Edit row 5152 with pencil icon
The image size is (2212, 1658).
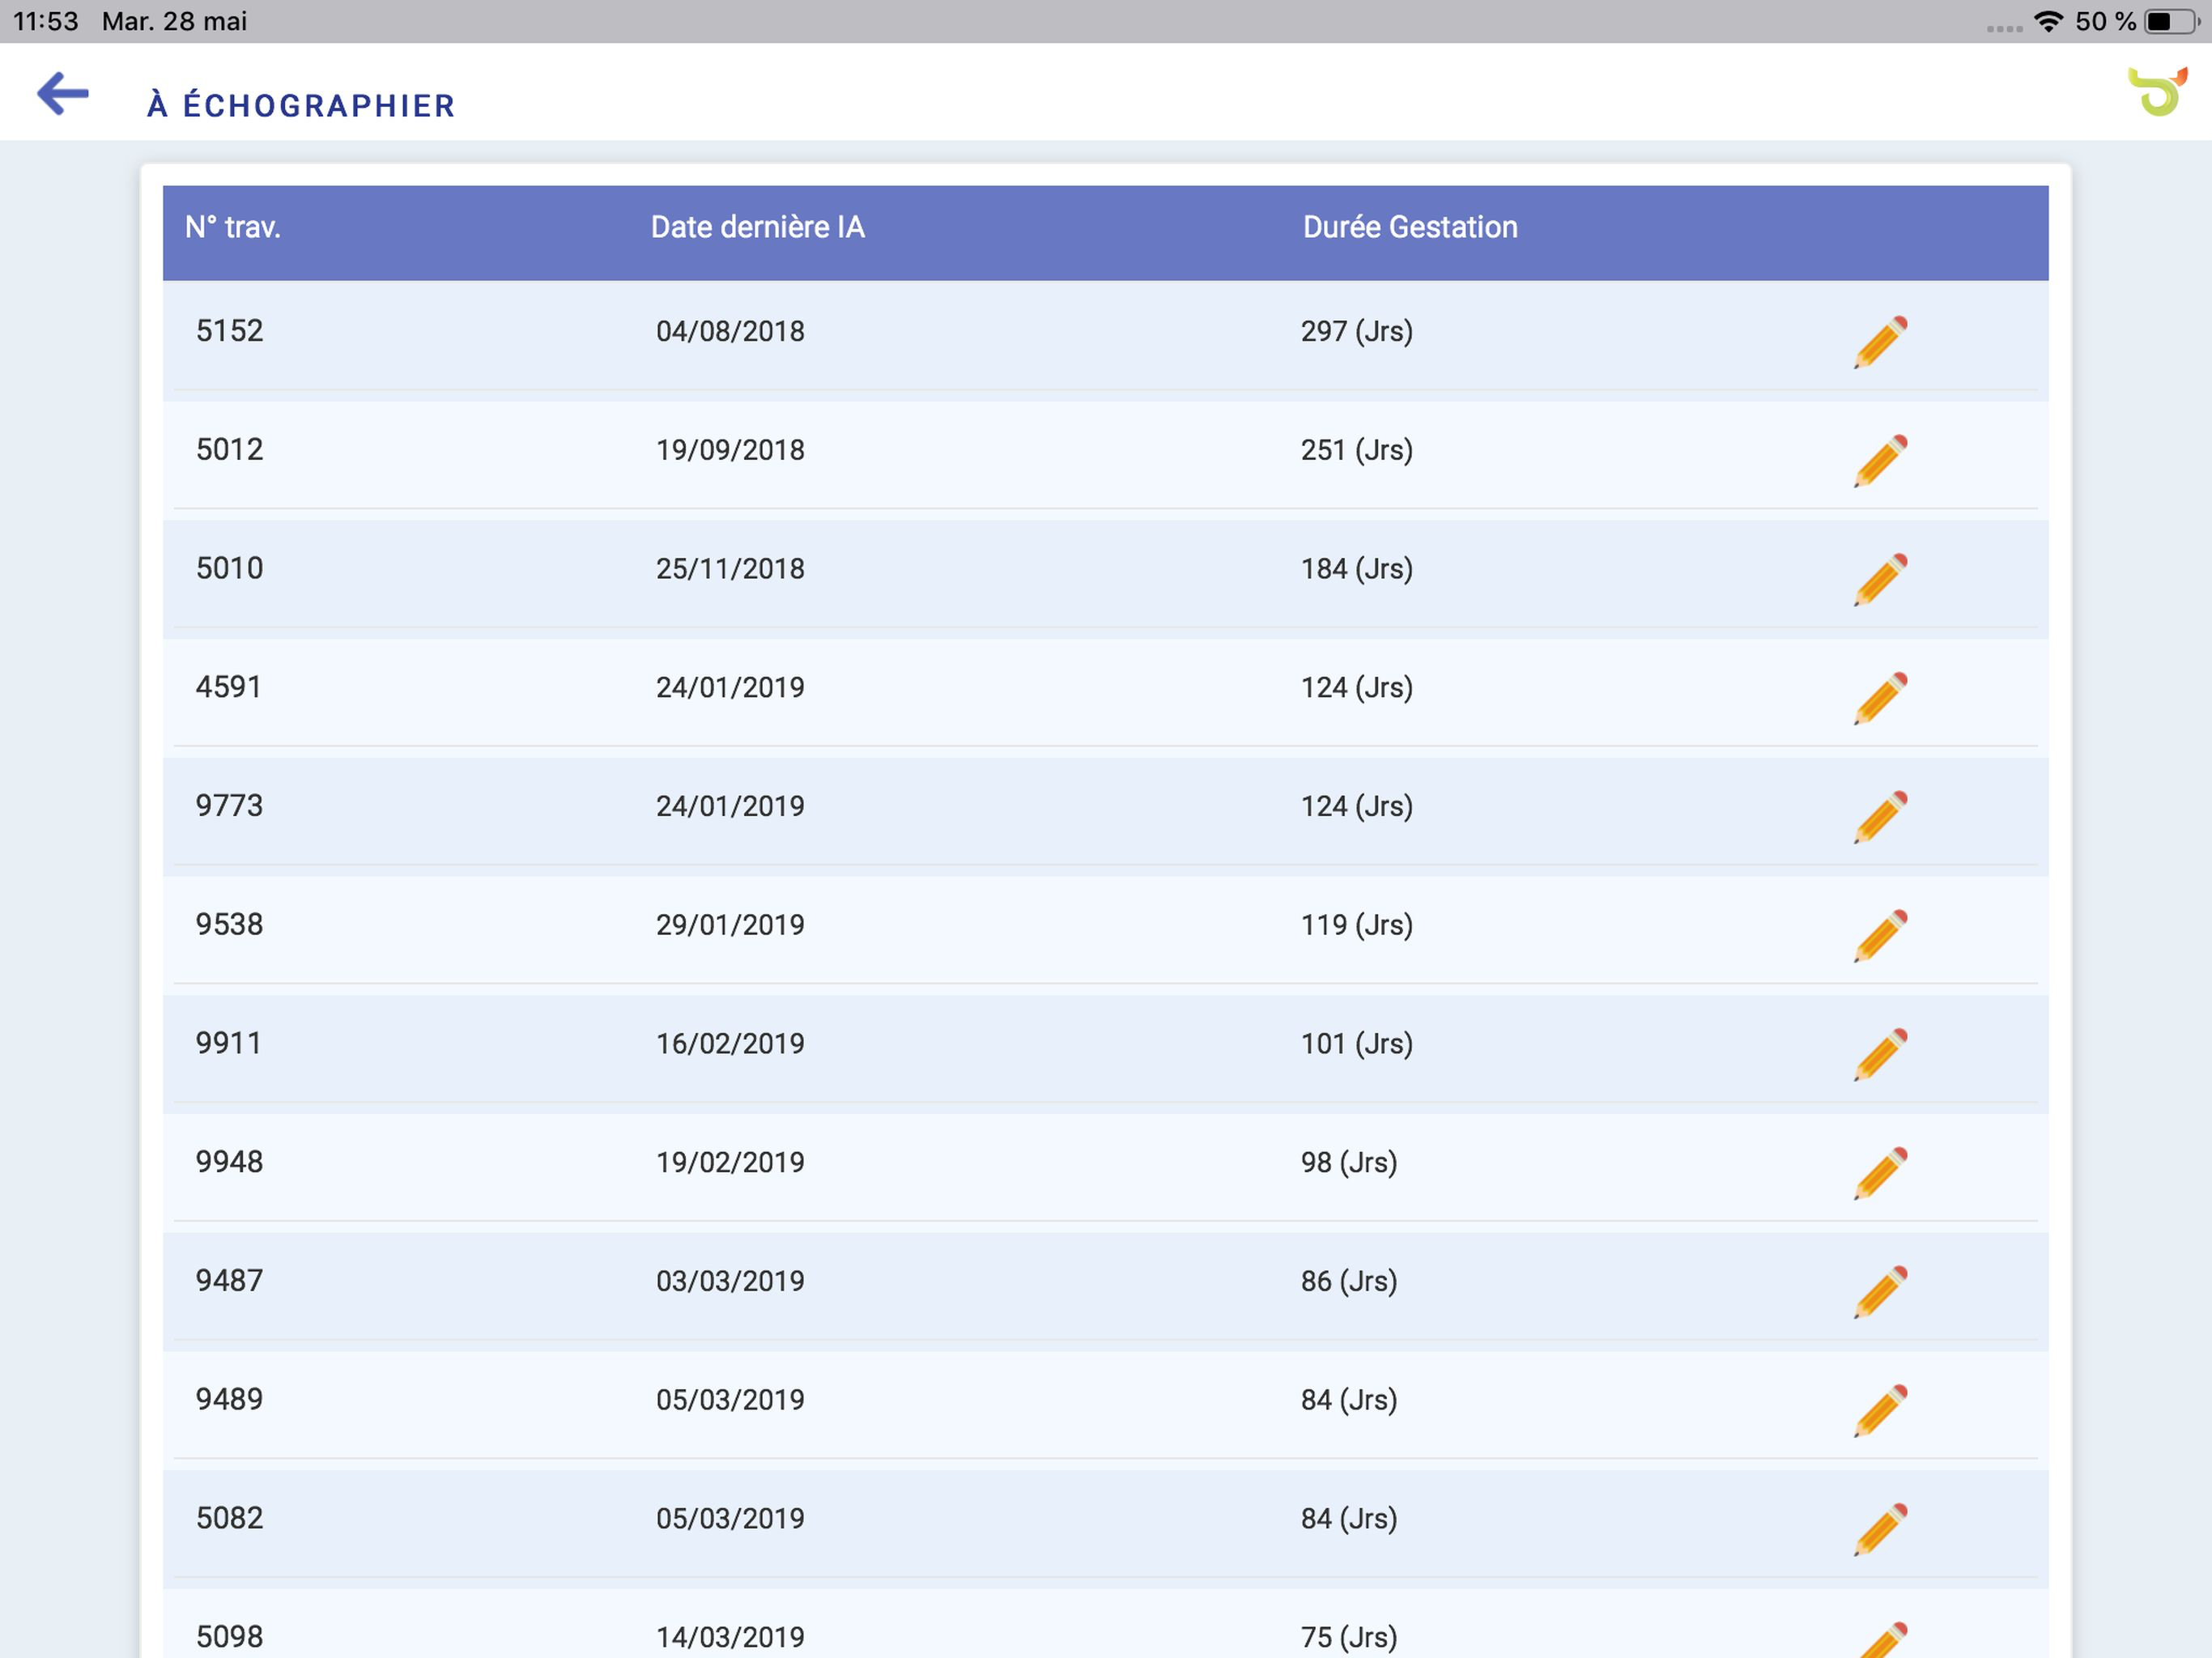[x=1880, y=342]
